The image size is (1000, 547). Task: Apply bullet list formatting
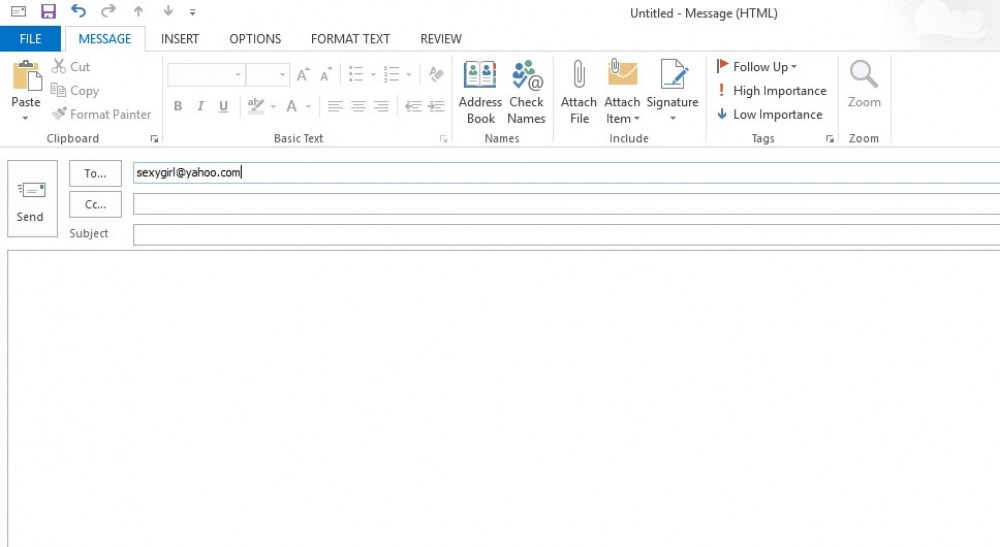point(356,74)
